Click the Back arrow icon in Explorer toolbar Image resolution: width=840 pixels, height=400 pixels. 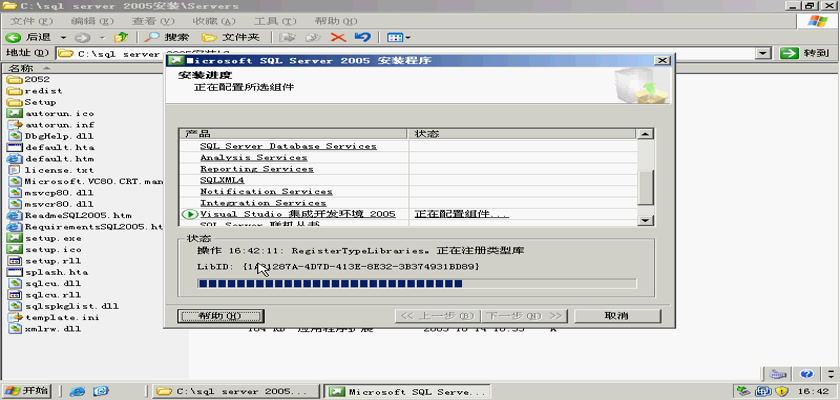coord(13,37)
